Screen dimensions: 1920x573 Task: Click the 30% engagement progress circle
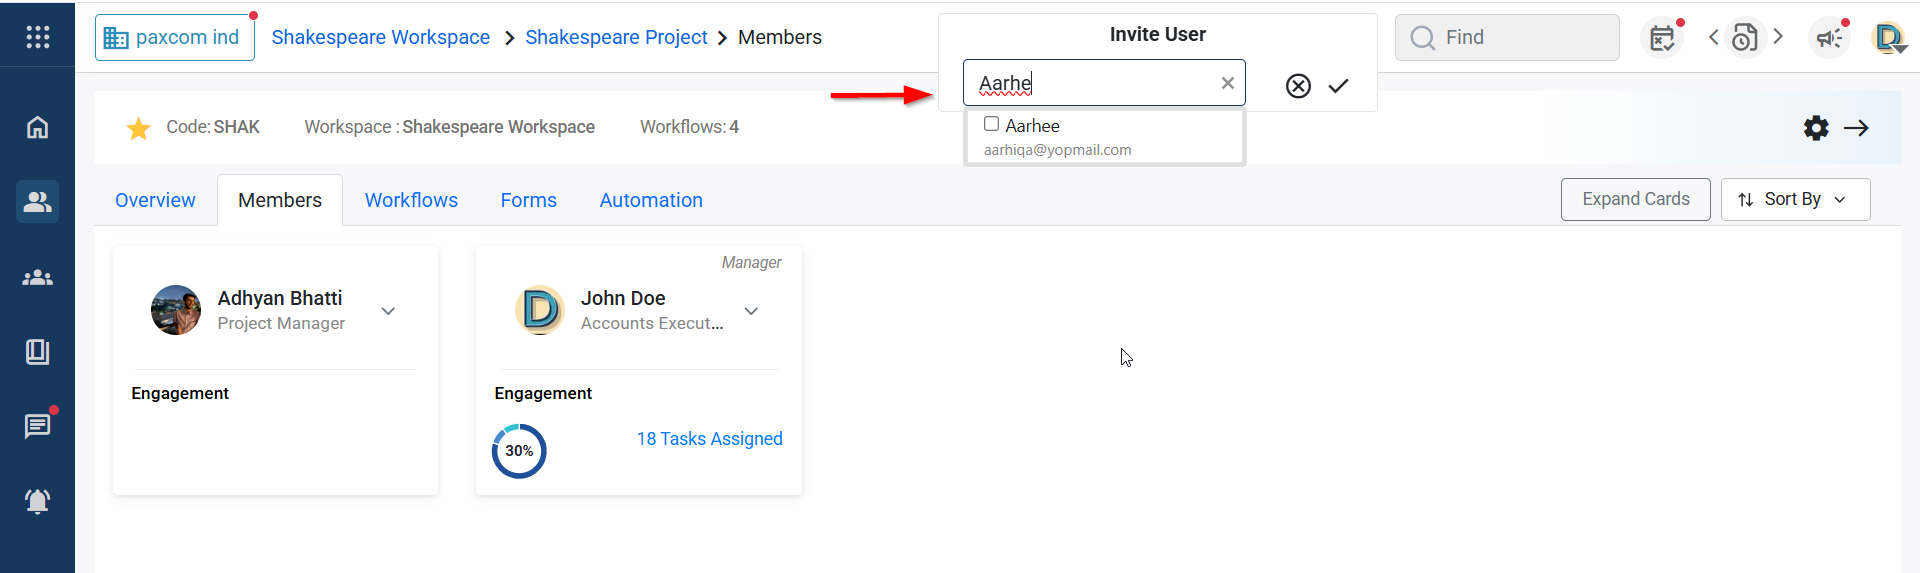click(519, 451)
